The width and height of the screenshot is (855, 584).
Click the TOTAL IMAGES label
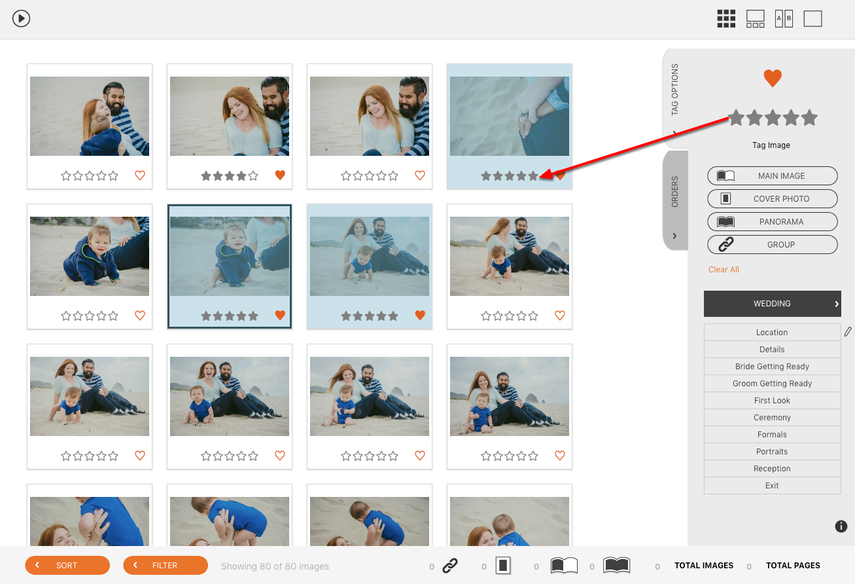click(x=703, y=565)
